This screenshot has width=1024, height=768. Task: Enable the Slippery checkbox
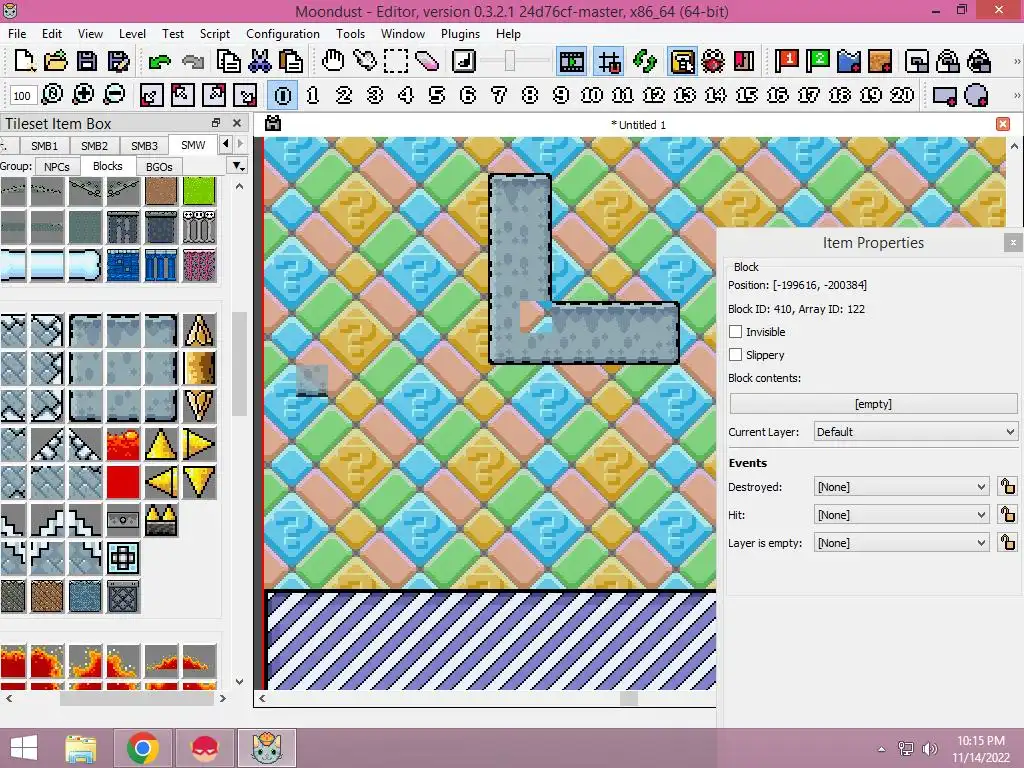click(x=735, y=355)
